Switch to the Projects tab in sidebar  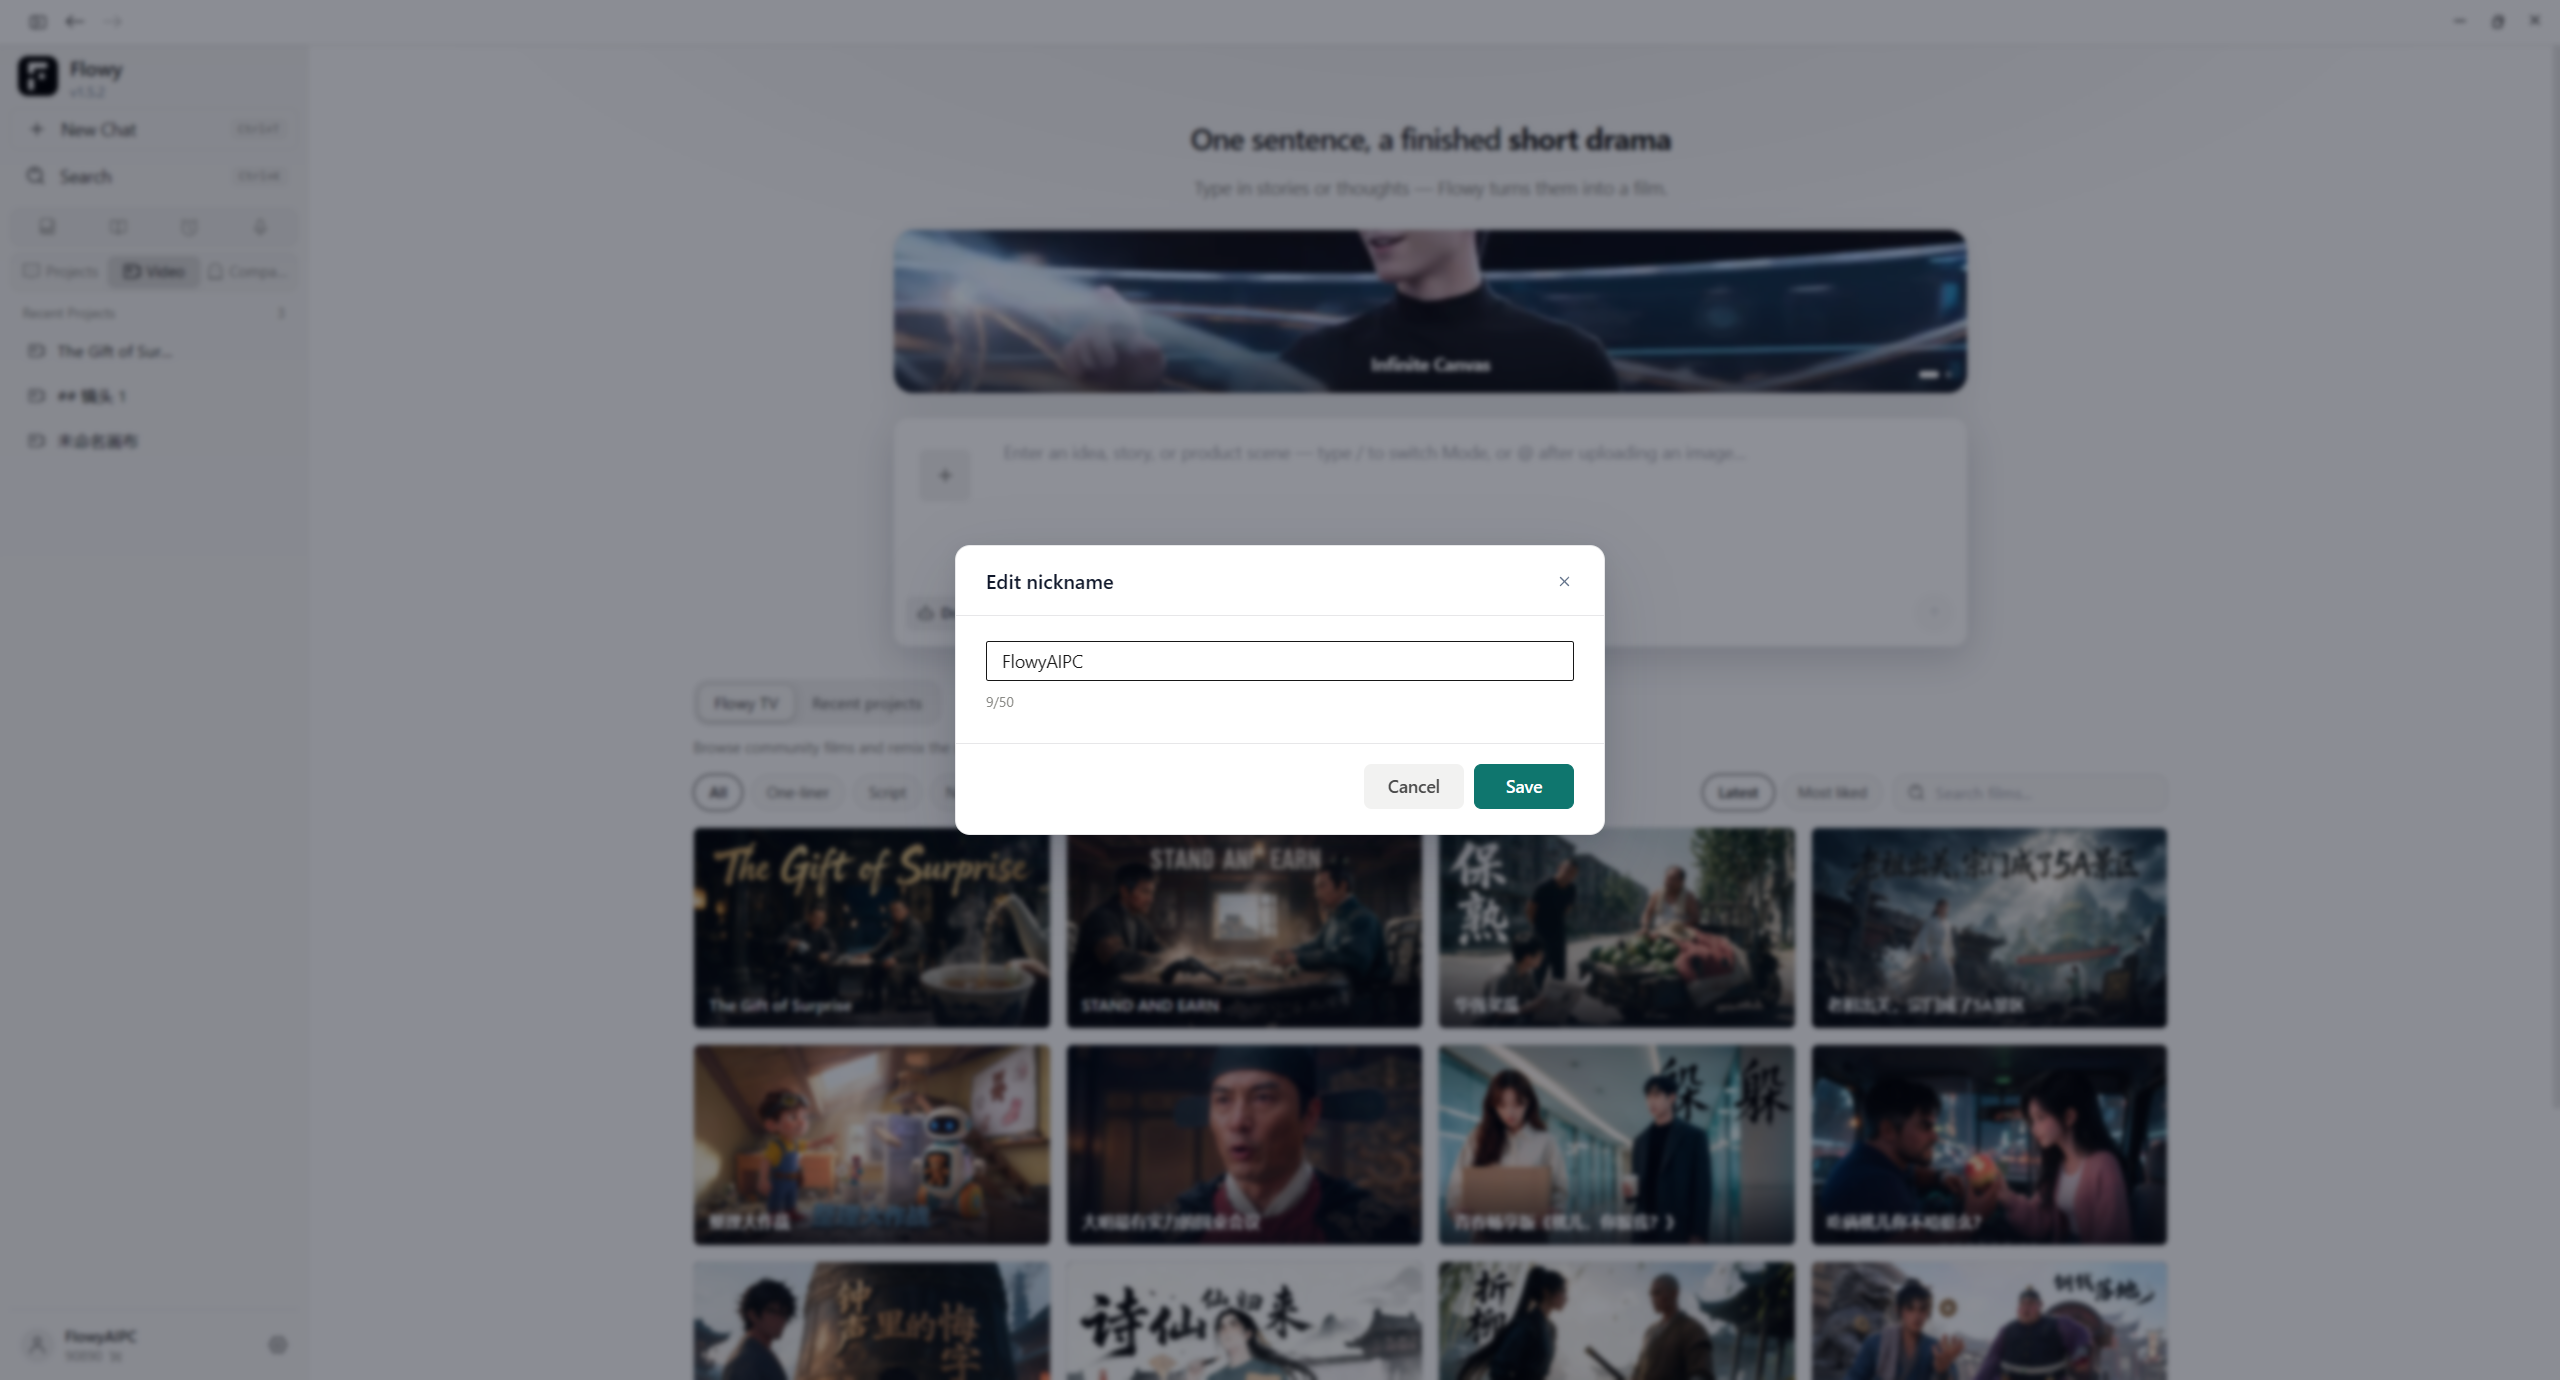pyautogui.click(x=61, y=271)
